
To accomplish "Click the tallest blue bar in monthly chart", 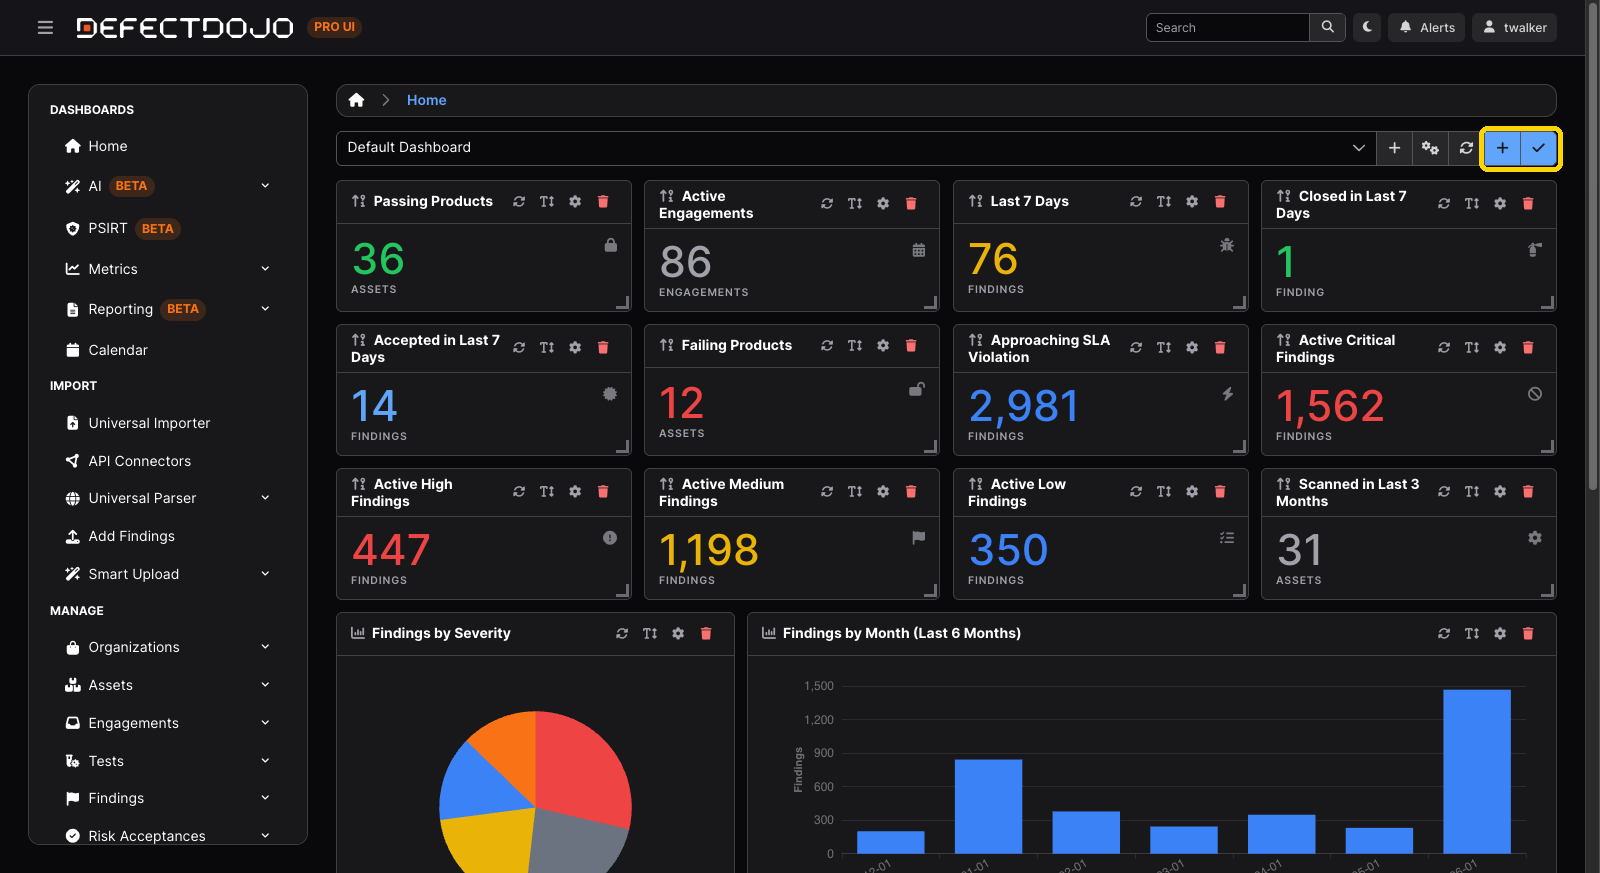I will 1476,771.
